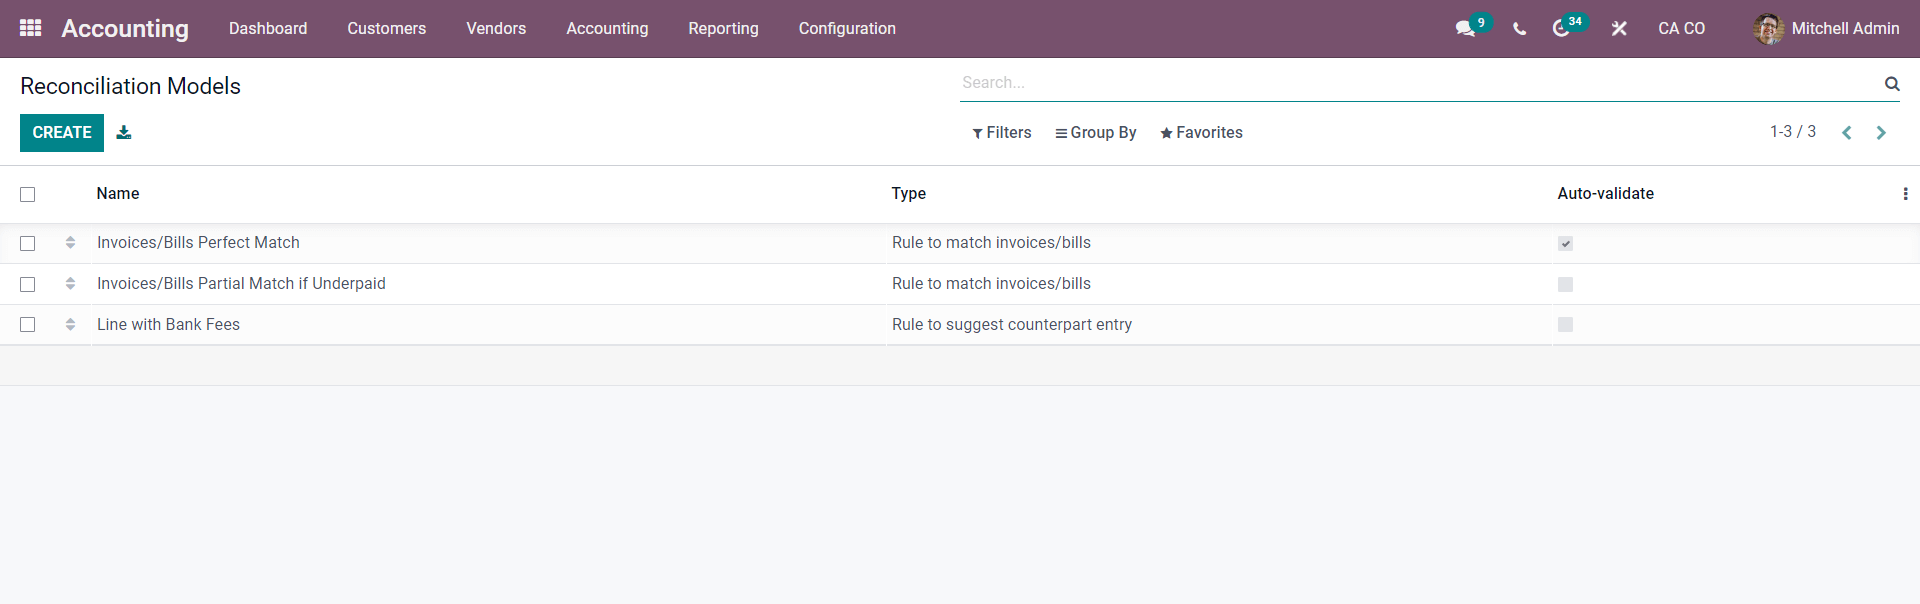Screen dimensions: 1920x604
Task: Click the debug tools cross icon
Action: click(x=1619, y=29)
